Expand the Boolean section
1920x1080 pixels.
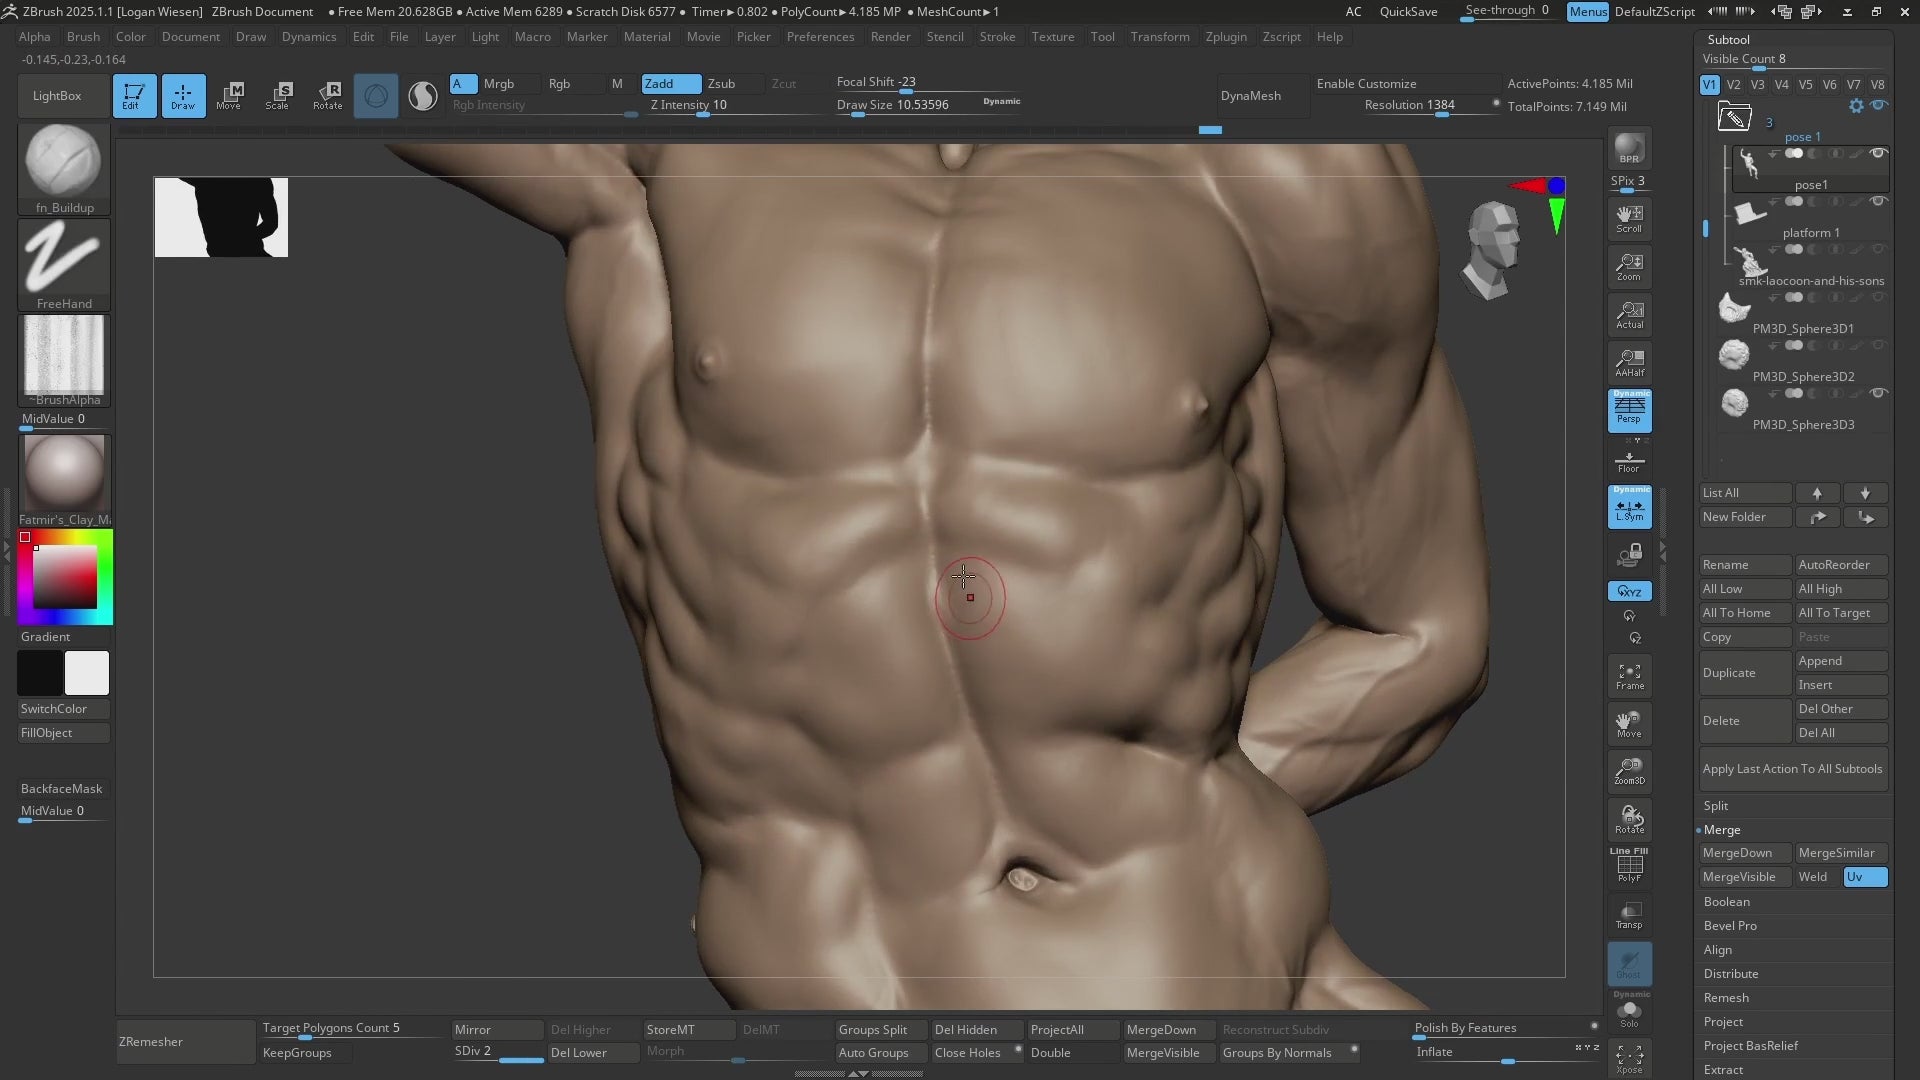click(x=1727, y=902)
